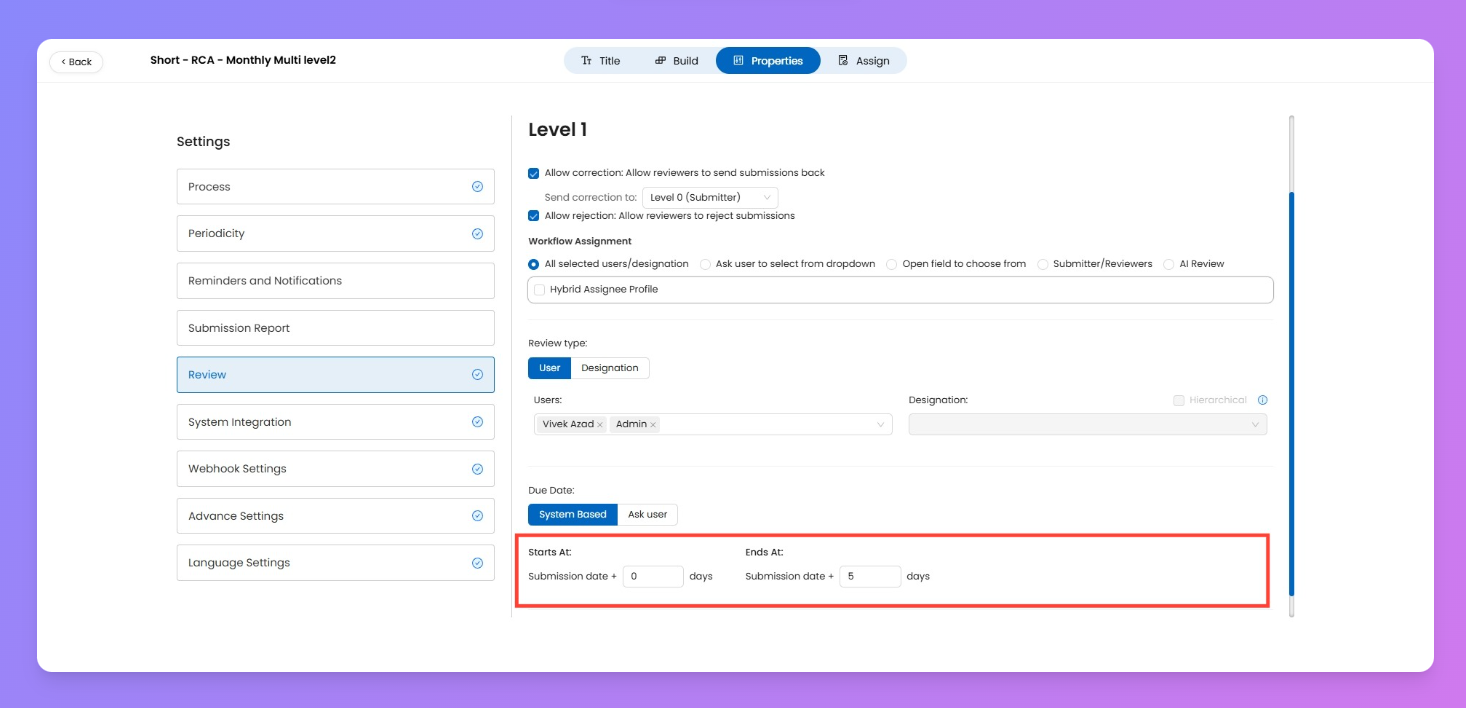This screenshot has width=1466, height=708.
Task: Open Process settings section
Action: click(x=336, y=187)
